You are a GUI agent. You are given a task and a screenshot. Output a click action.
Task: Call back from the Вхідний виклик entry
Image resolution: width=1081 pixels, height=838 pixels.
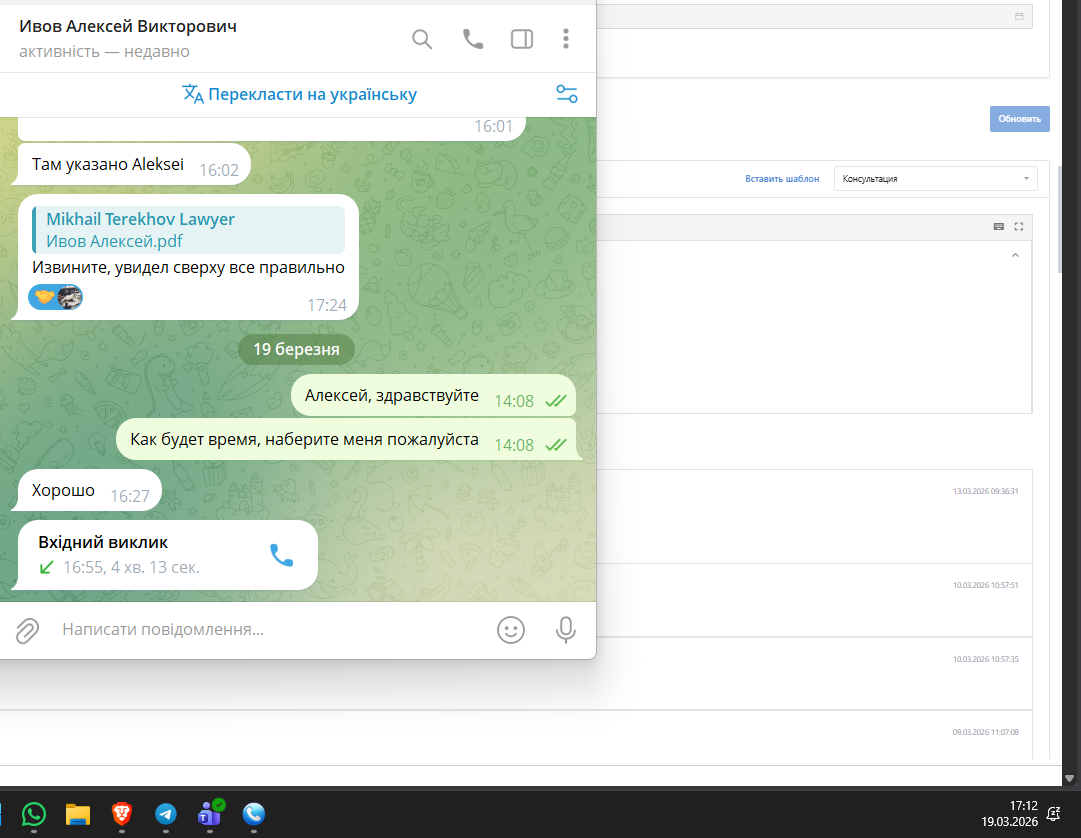281,555
